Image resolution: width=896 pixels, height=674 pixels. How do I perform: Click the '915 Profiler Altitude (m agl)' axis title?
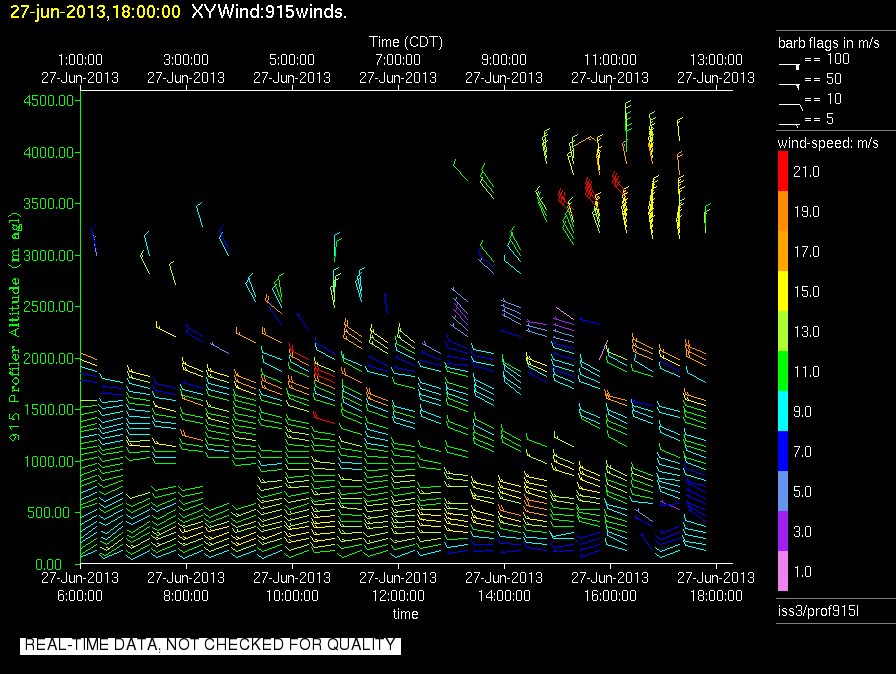pyautogui.click(x=14, y=327)
